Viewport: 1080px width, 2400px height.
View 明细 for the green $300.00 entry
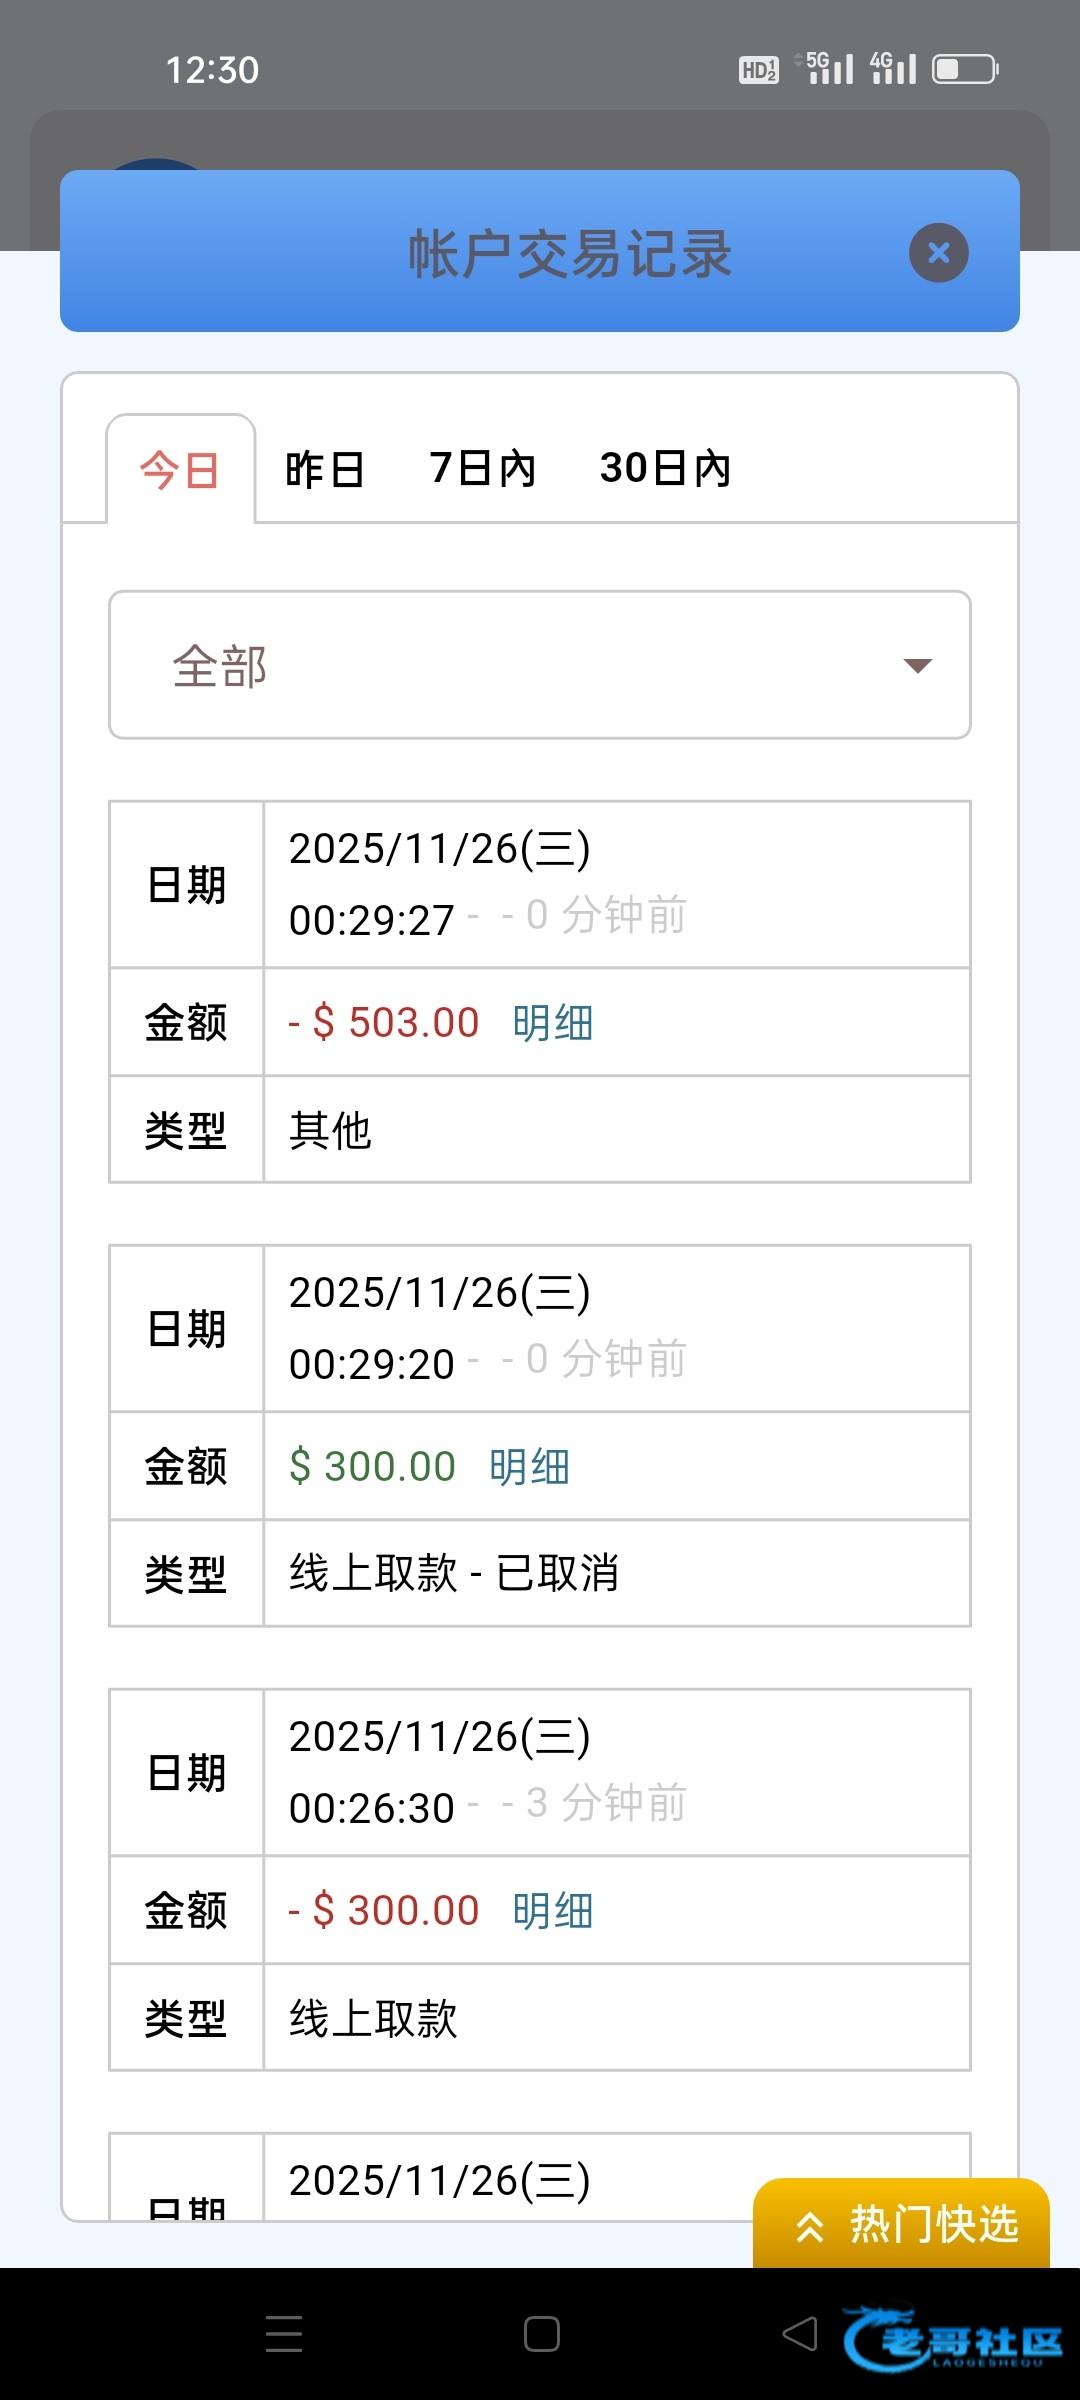click(529, 1467)
